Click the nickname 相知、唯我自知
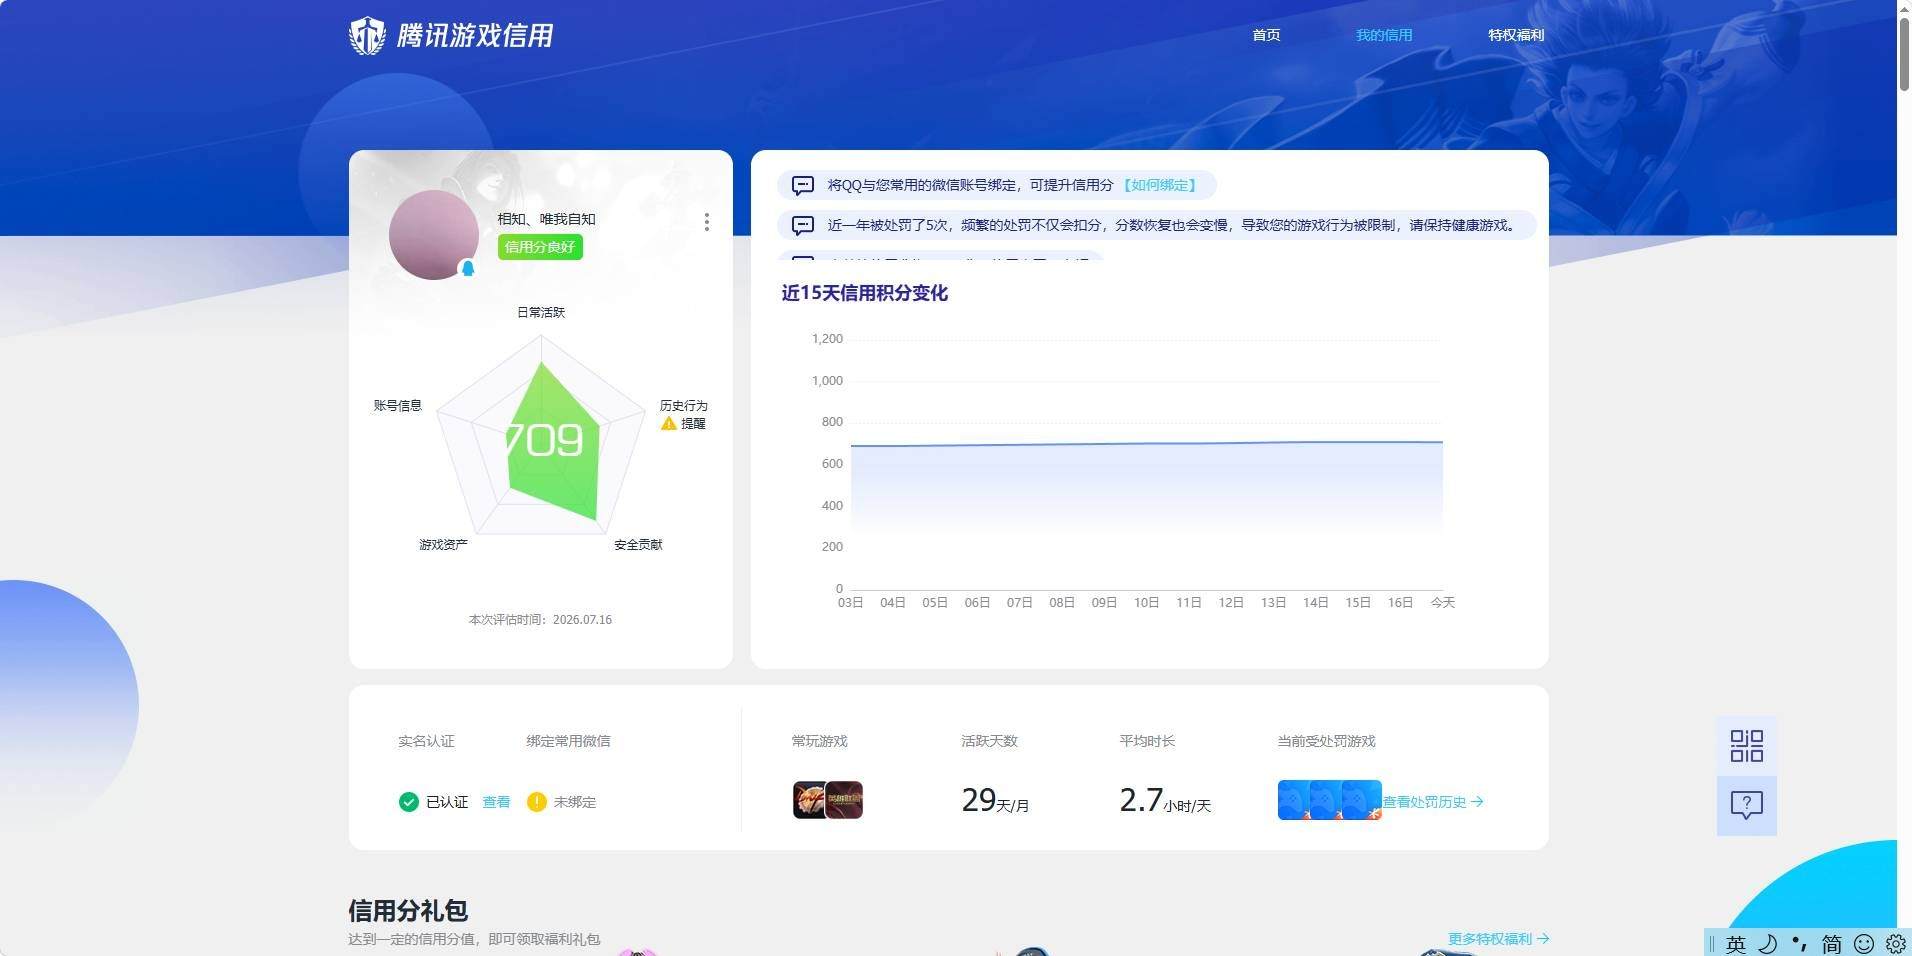 point(546,219)
